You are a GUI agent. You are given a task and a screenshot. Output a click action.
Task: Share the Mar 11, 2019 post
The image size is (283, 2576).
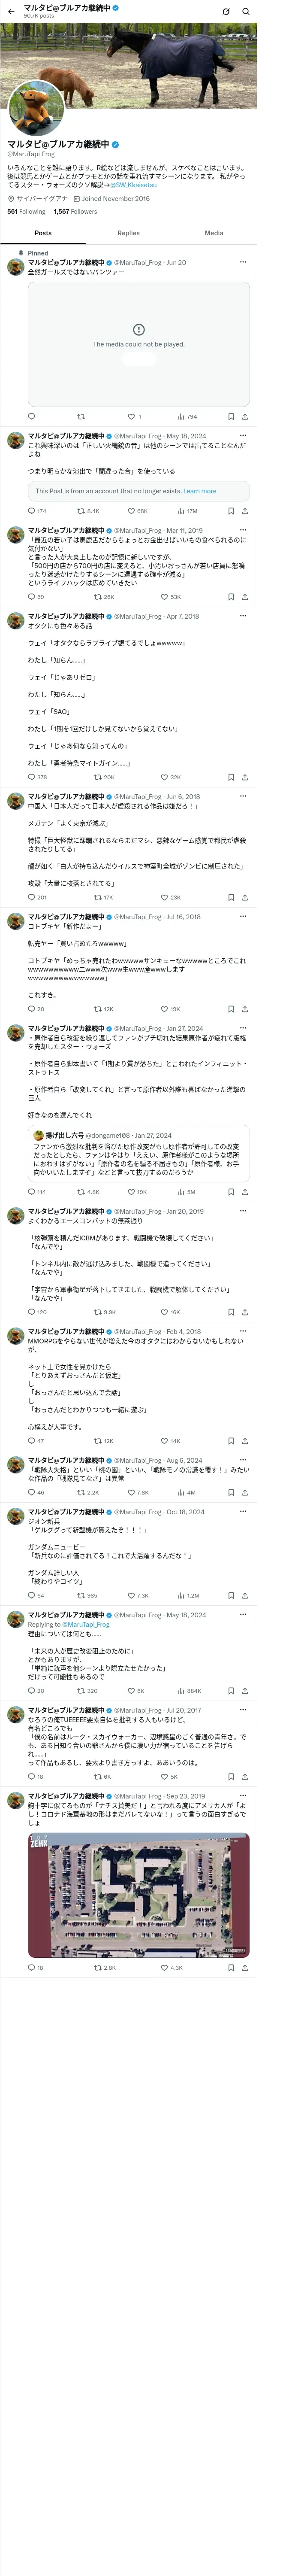[245, 597]
